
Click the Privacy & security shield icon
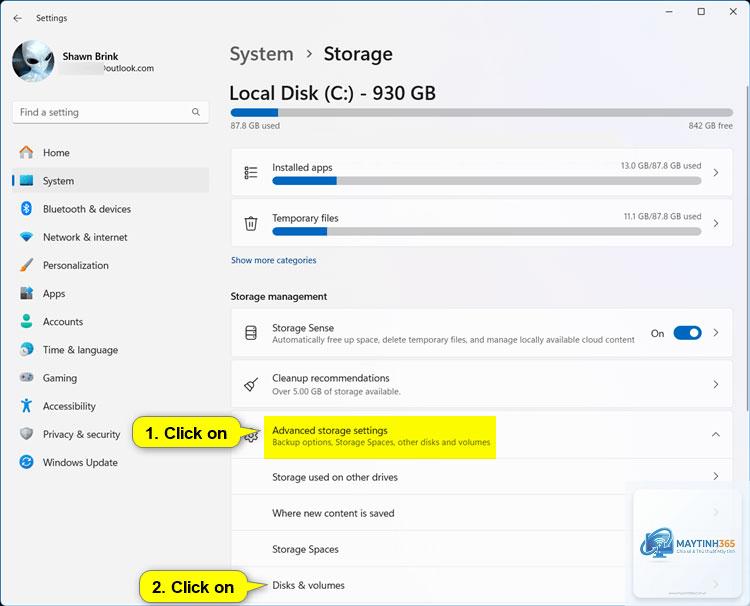26,434
